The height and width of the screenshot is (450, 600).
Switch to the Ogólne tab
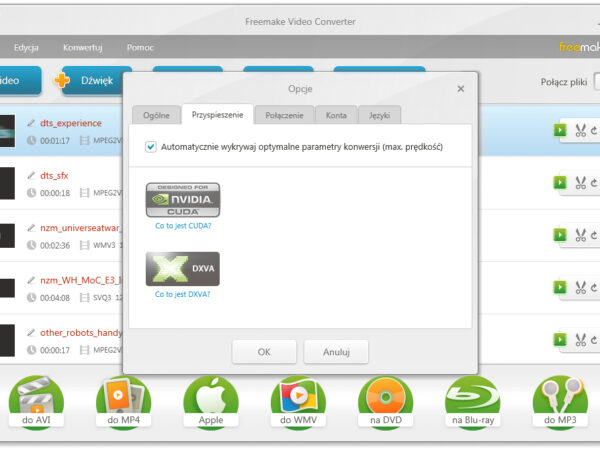click(155, 115)
